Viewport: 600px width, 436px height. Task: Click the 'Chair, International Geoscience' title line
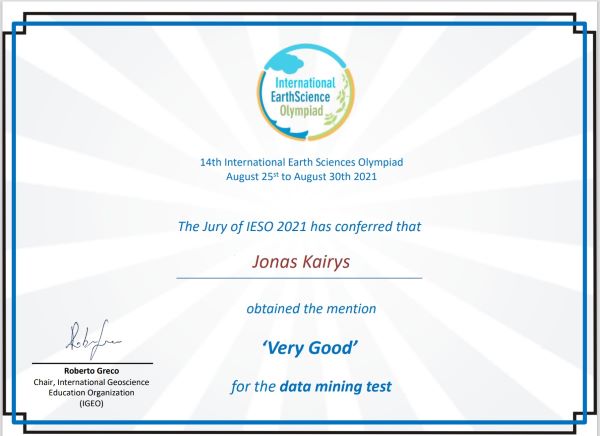92,382
